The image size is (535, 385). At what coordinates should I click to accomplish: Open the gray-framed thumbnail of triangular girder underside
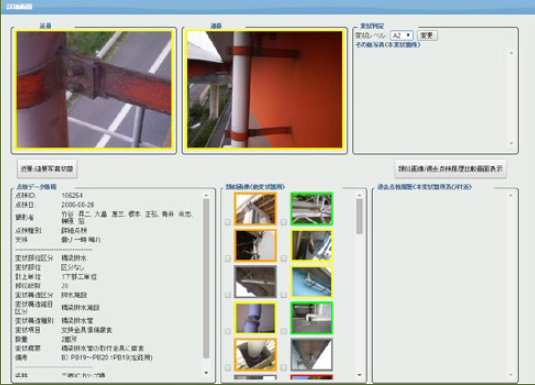coord(312,355)
